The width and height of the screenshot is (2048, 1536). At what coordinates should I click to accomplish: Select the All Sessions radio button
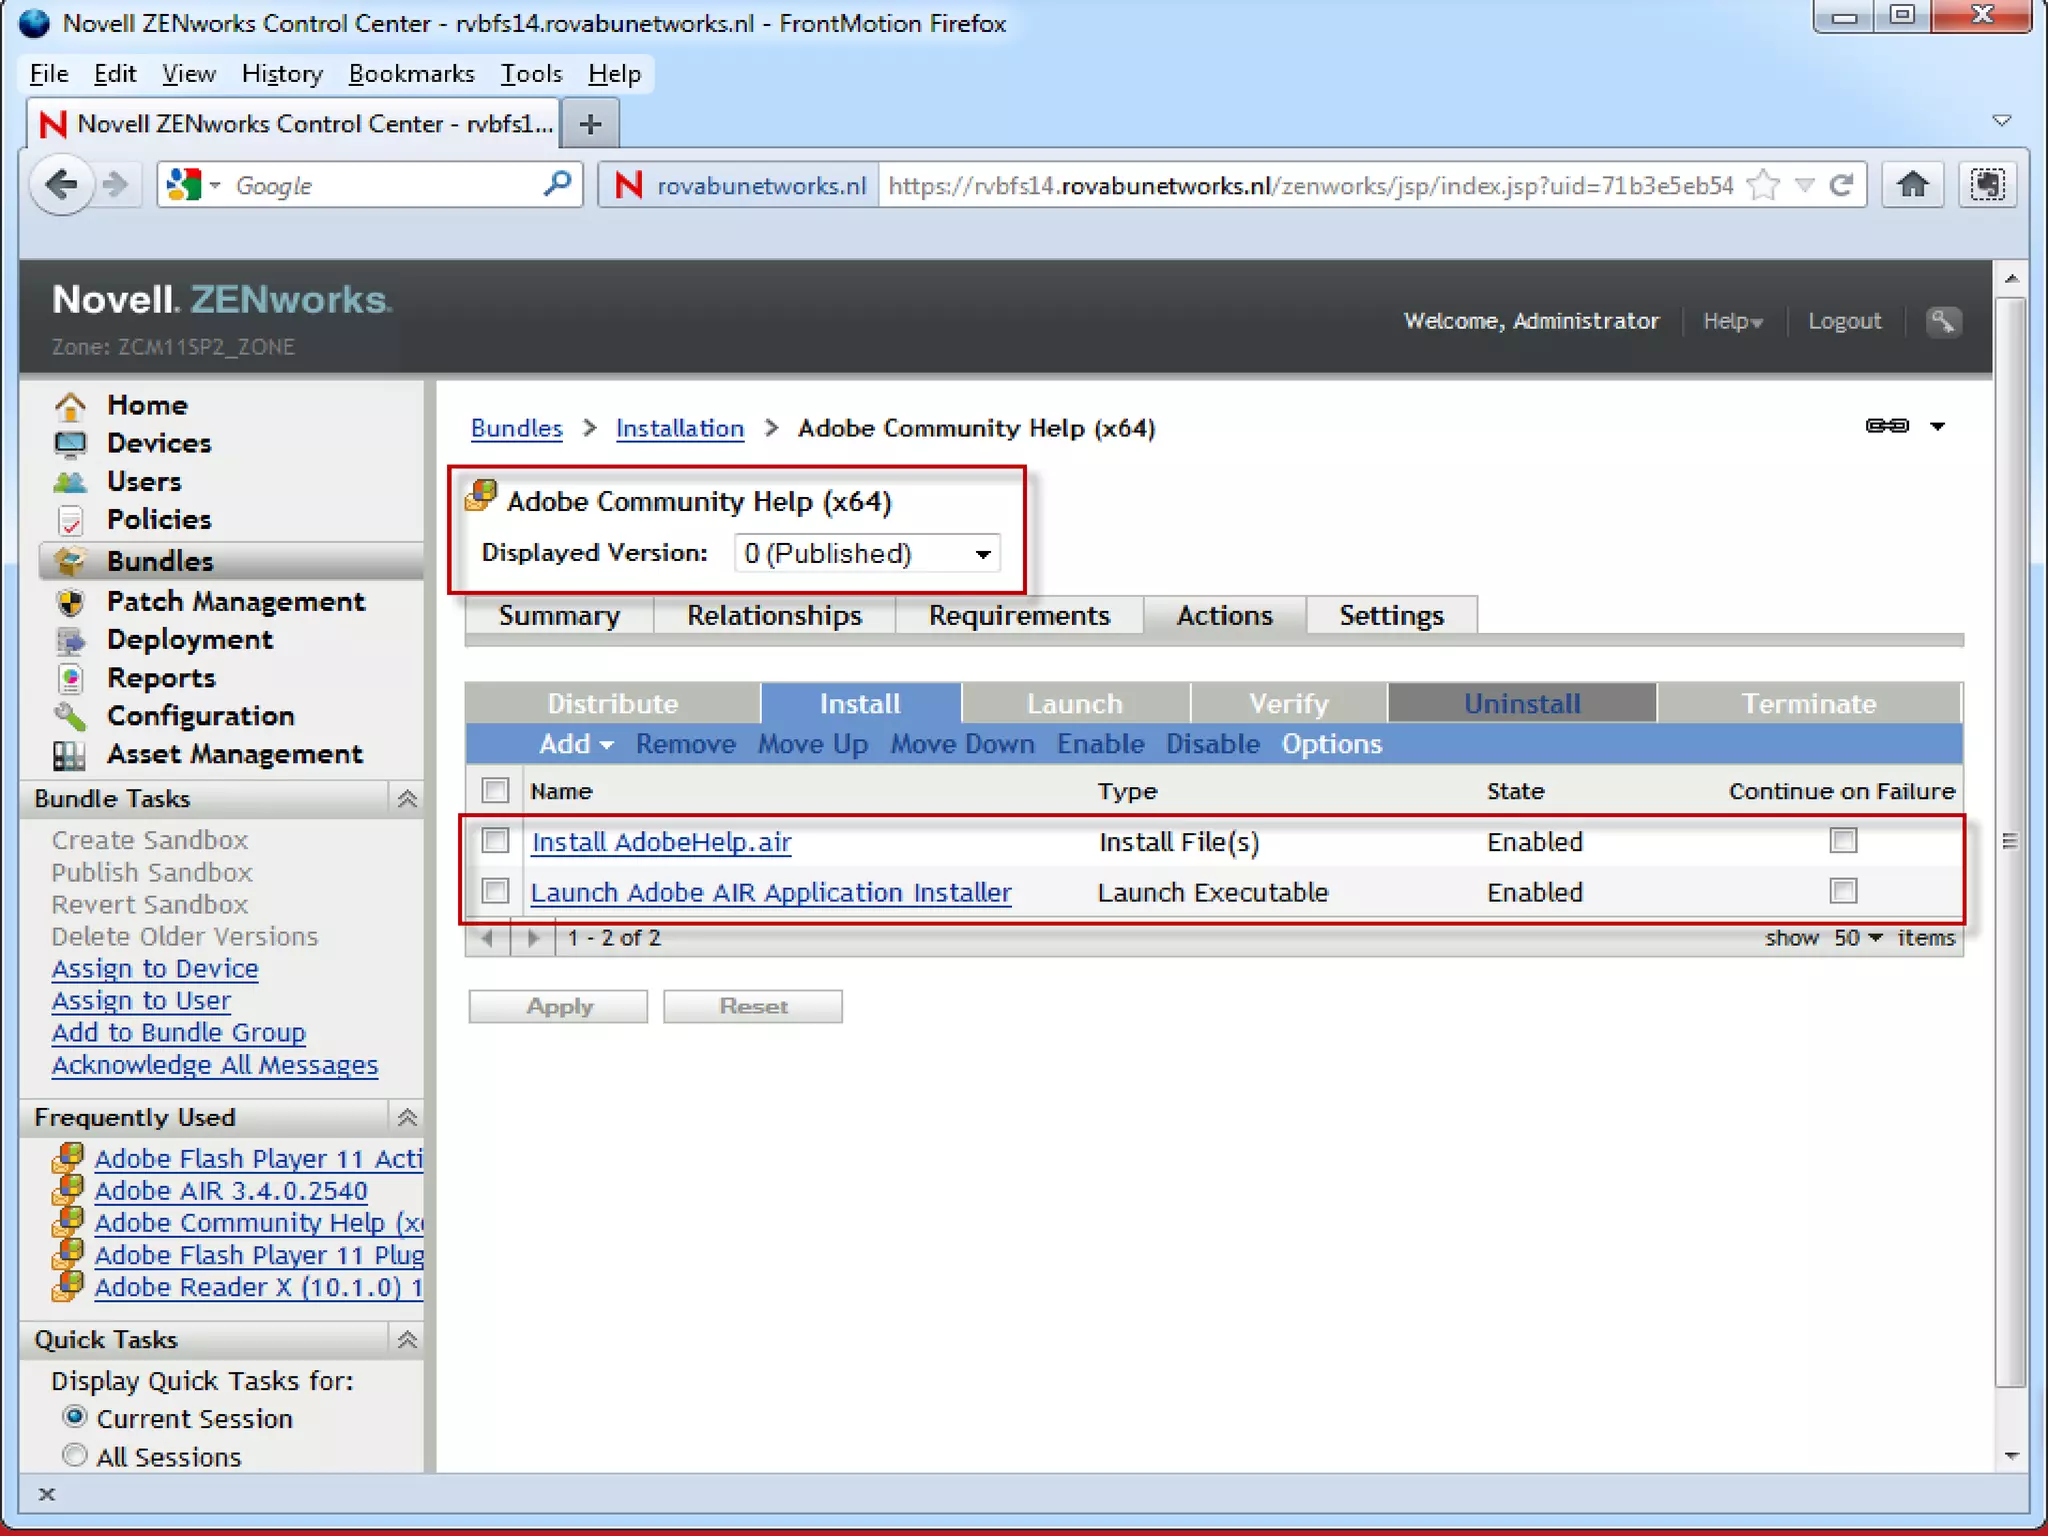[x=74, y=1456]
